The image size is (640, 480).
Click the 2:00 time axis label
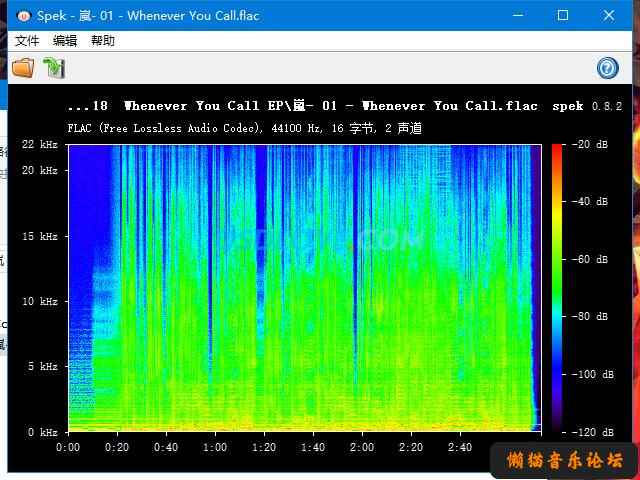tap(362, 447)
